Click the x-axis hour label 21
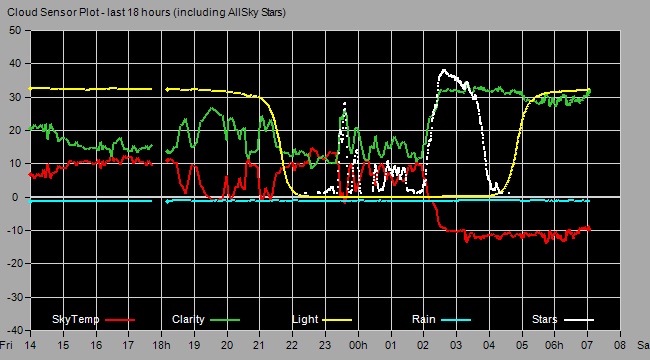The height and width of the screenshot is (360, 650). [260, 345]
